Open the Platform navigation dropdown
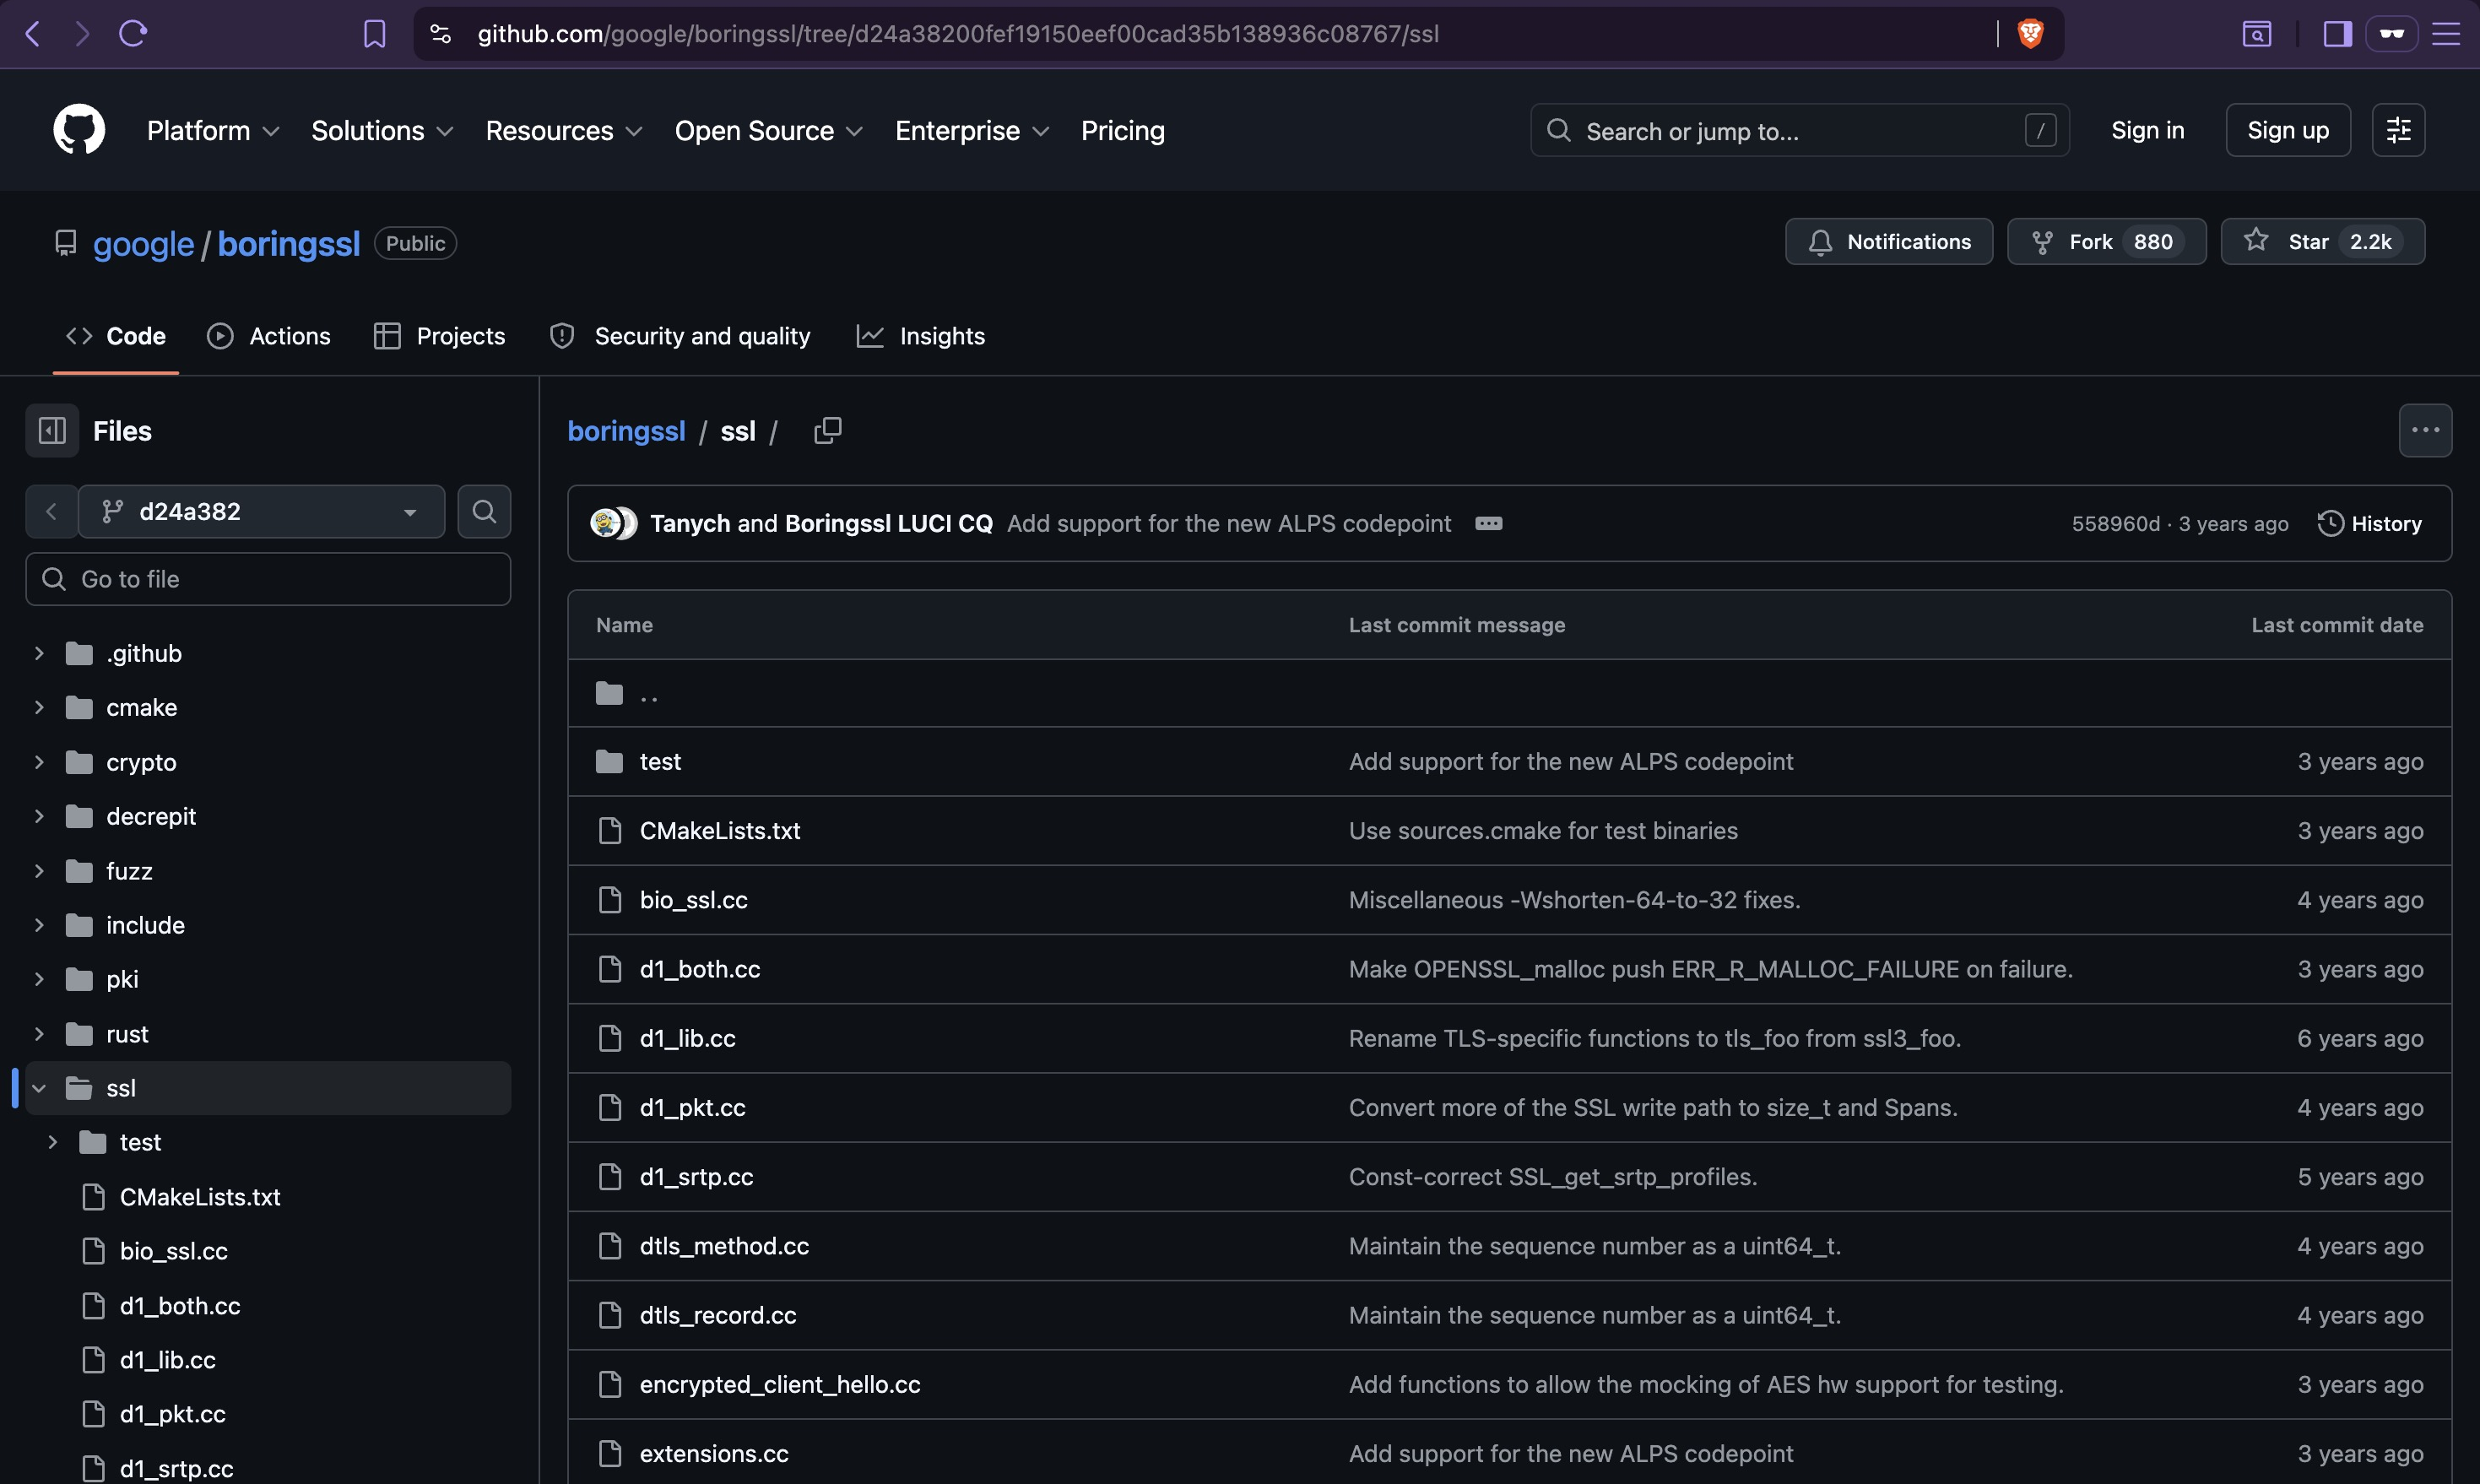This screenshot has height=1484, width=2480. point(213,131)
